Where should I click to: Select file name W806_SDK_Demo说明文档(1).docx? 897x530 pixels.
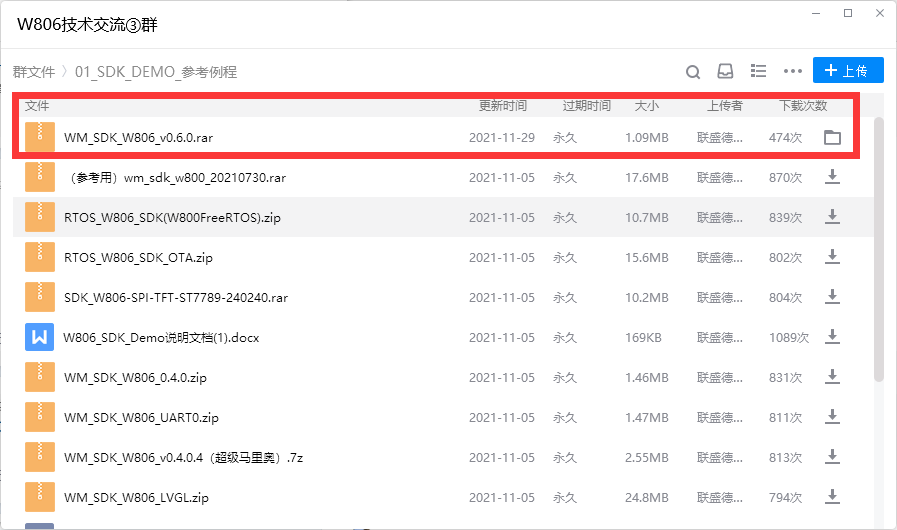(x=161, y=338)
